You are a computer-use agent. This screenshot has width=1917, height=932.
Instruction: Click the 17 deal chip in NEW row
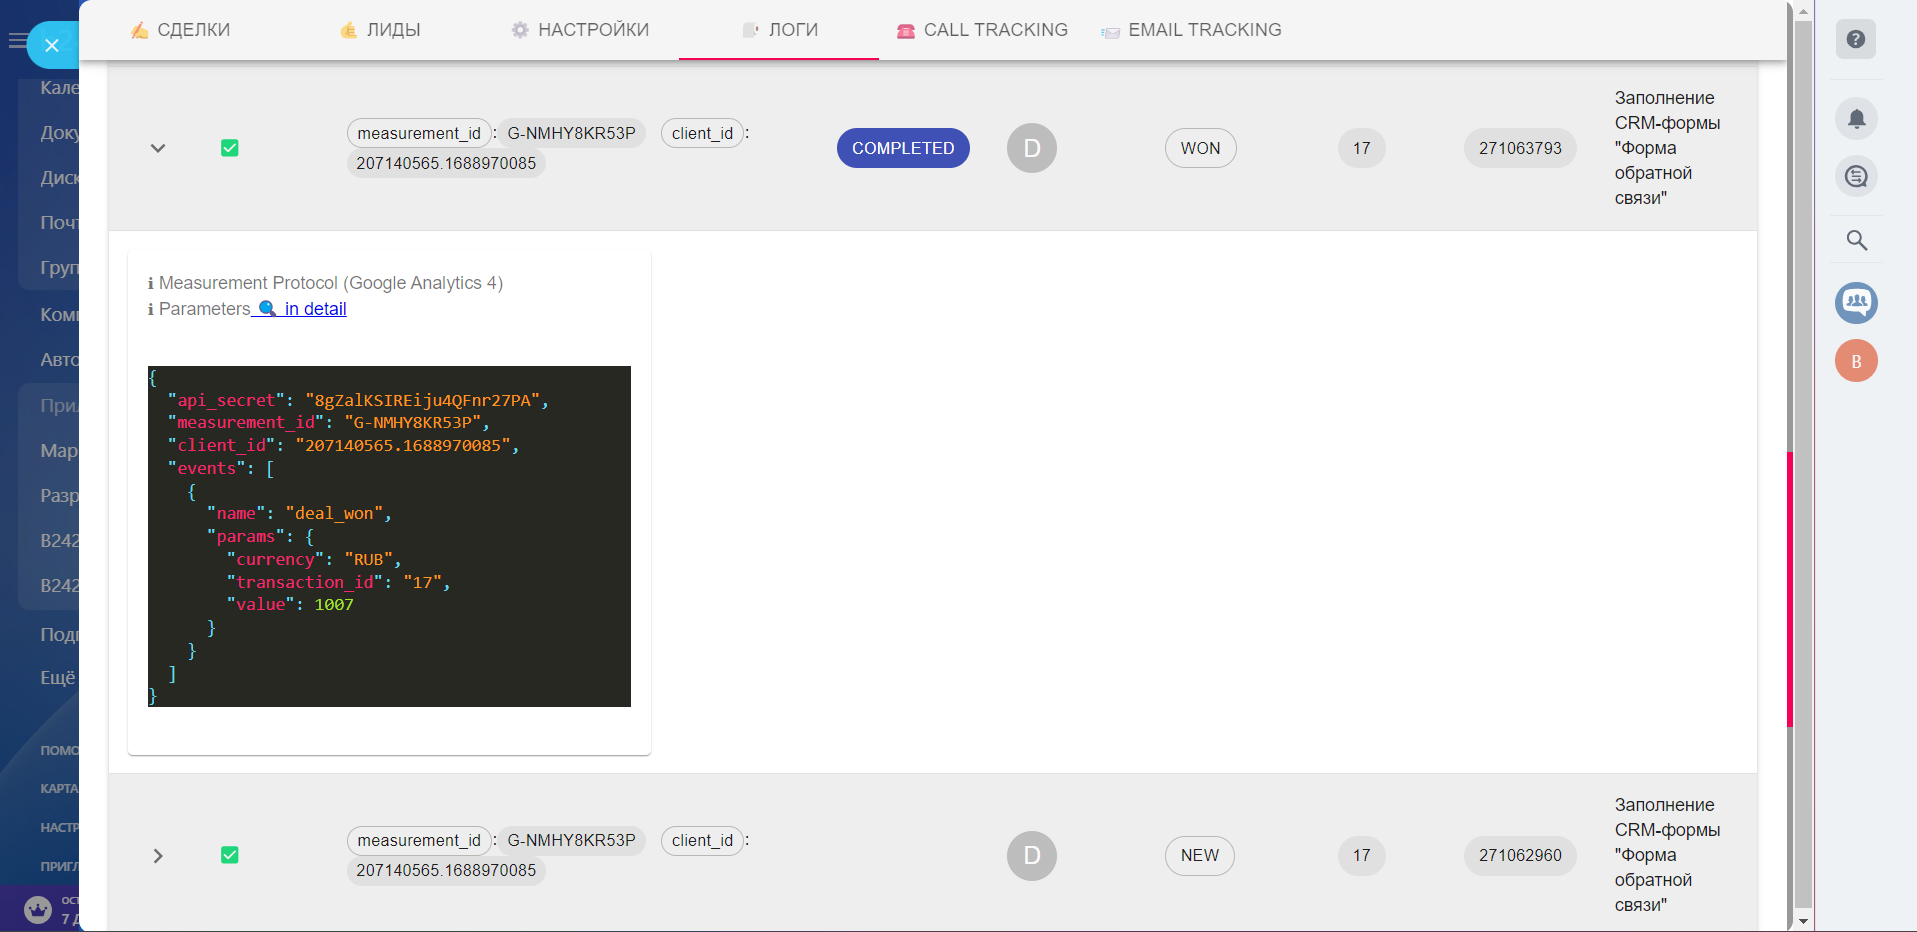click(1362, 855)
